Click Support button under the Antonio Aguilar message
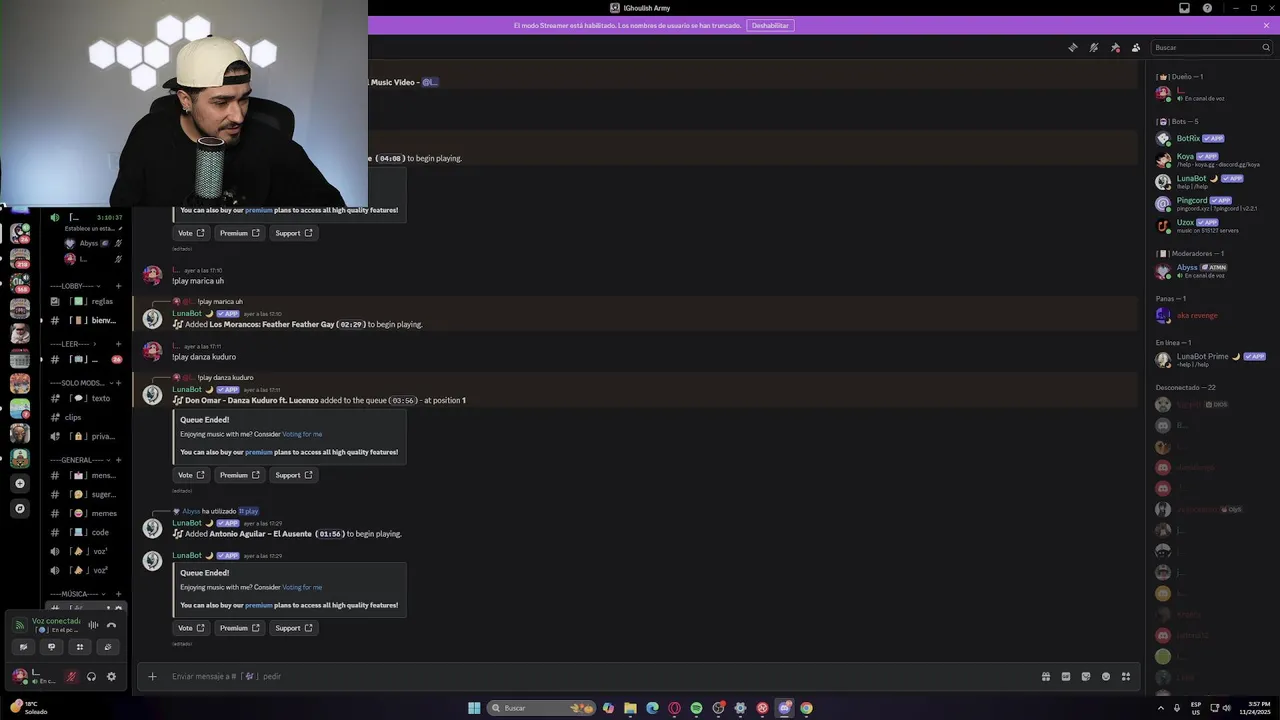The image size is (1280, 720). point(294,628)
